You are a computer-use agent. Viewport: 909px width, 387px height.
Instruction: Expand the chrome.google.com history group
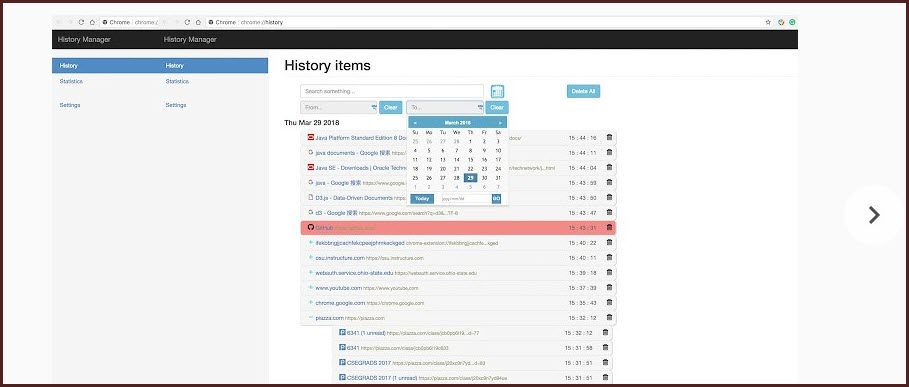coord(311,302)
